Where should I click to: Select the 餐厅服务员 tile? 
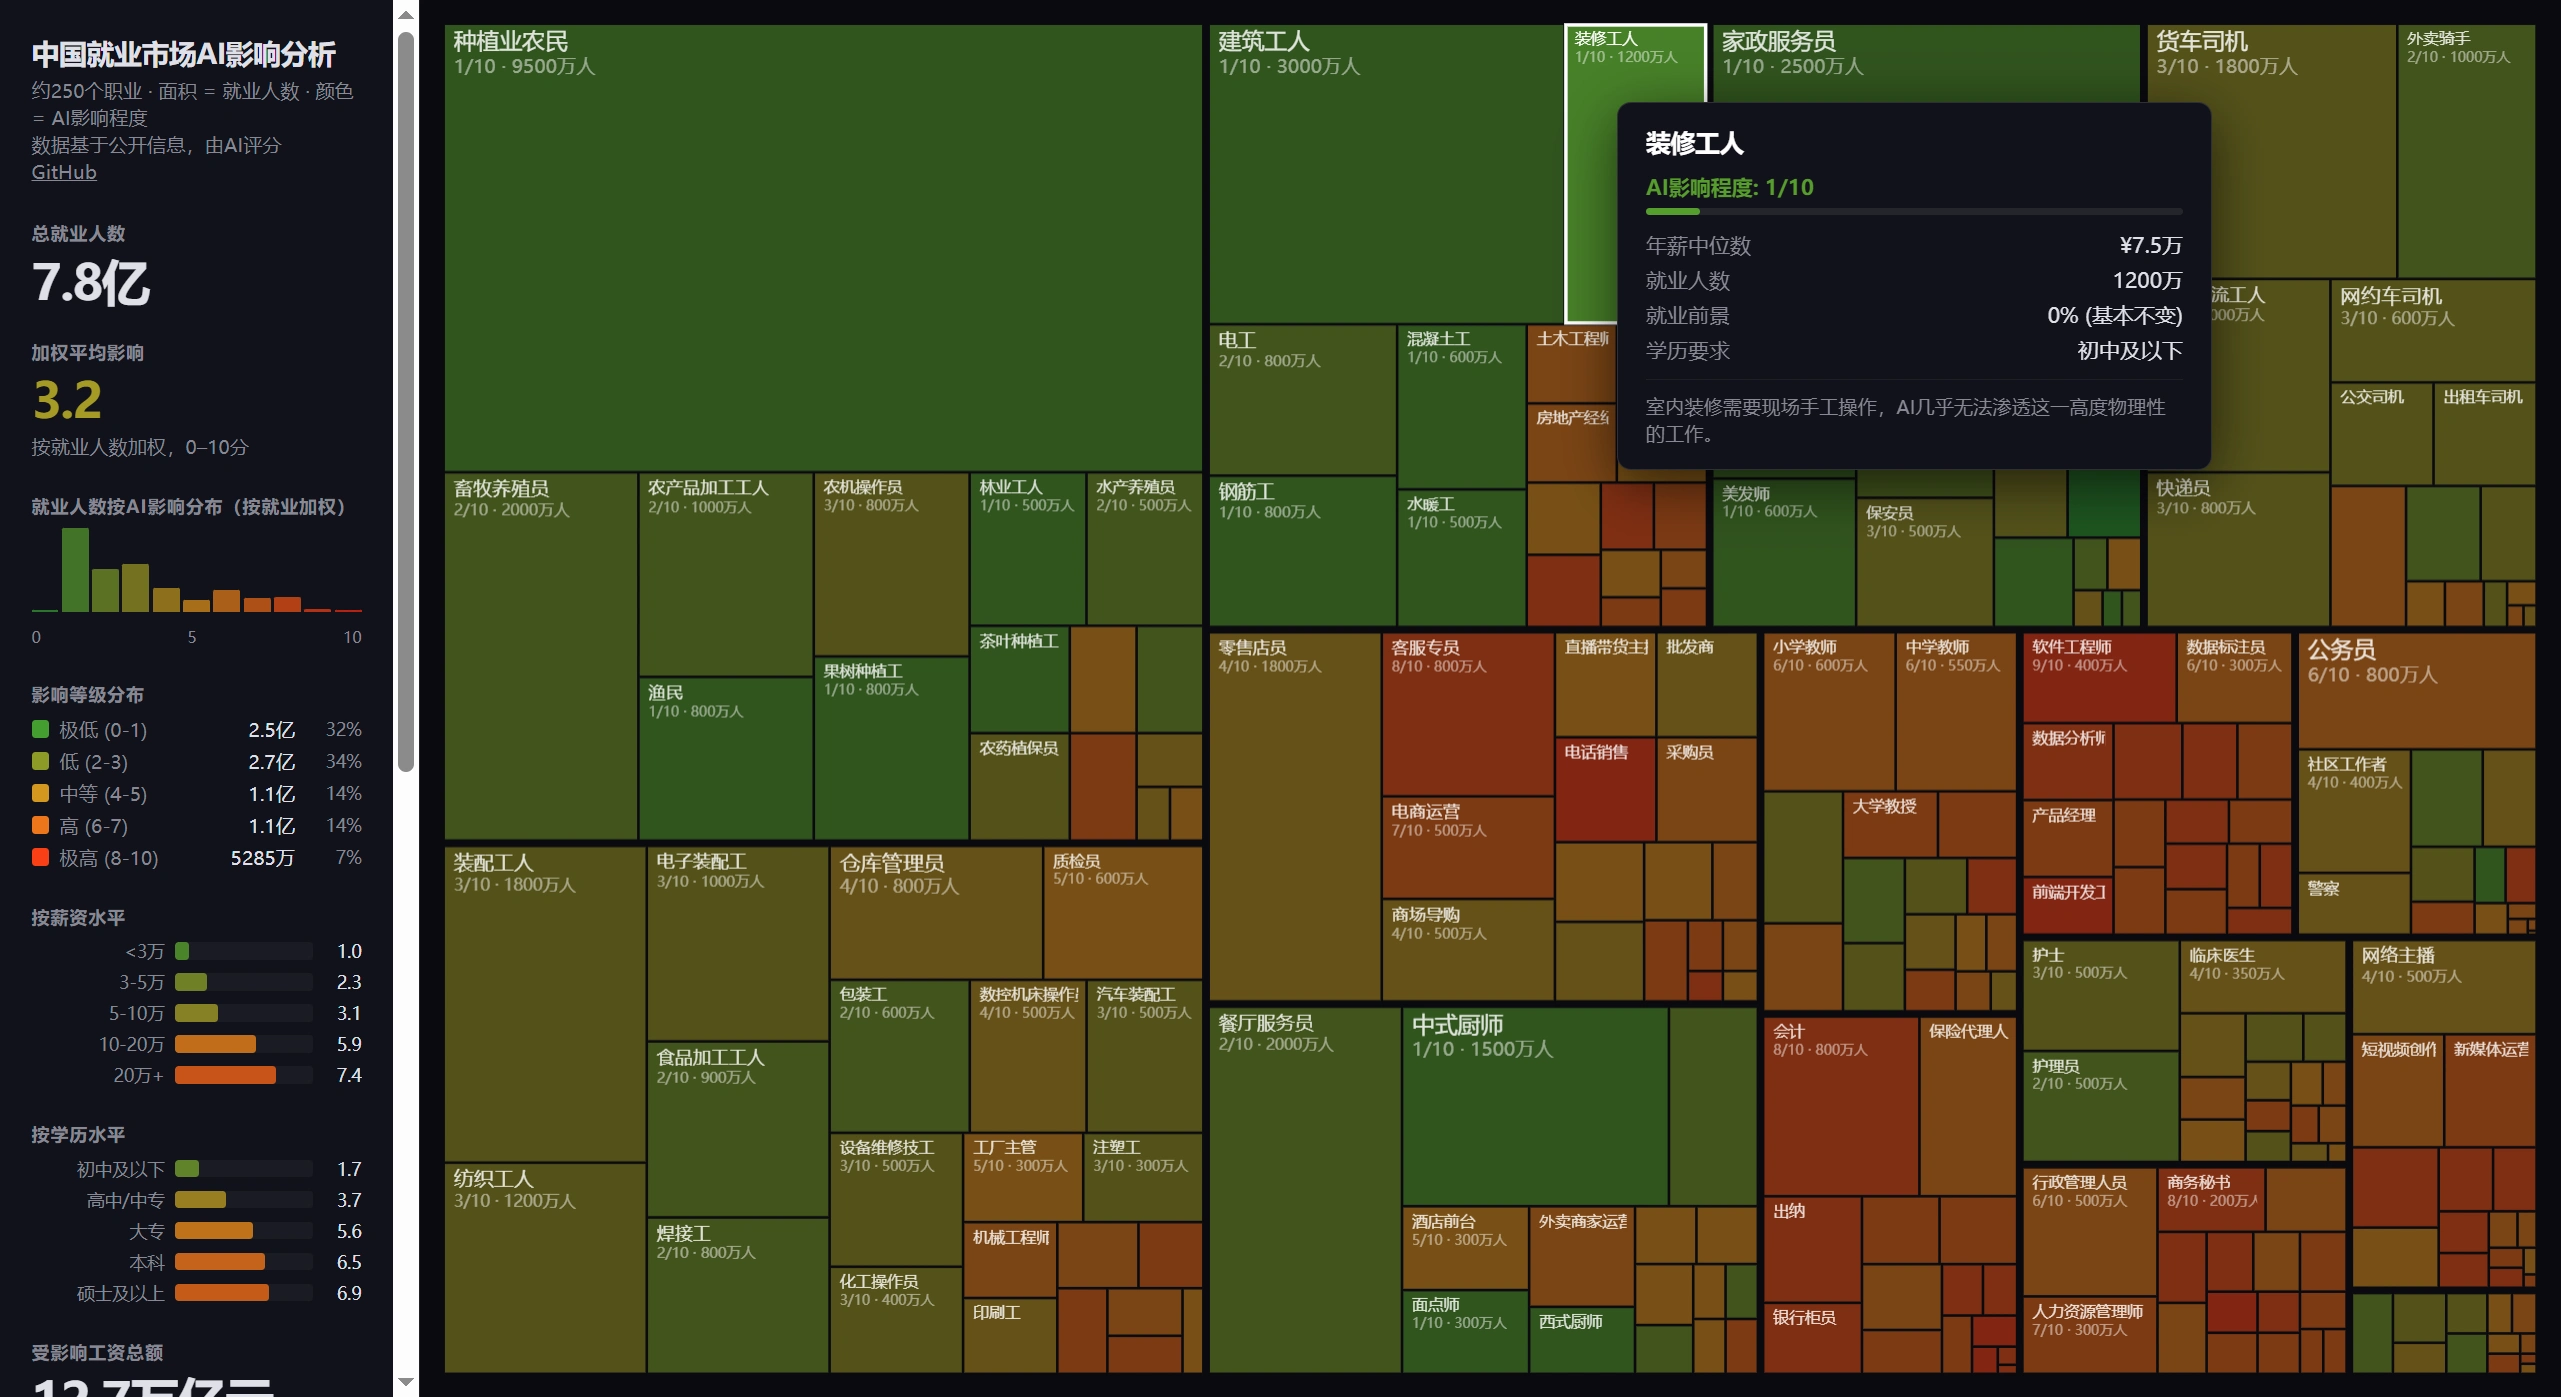(x=1304, y=1190)
